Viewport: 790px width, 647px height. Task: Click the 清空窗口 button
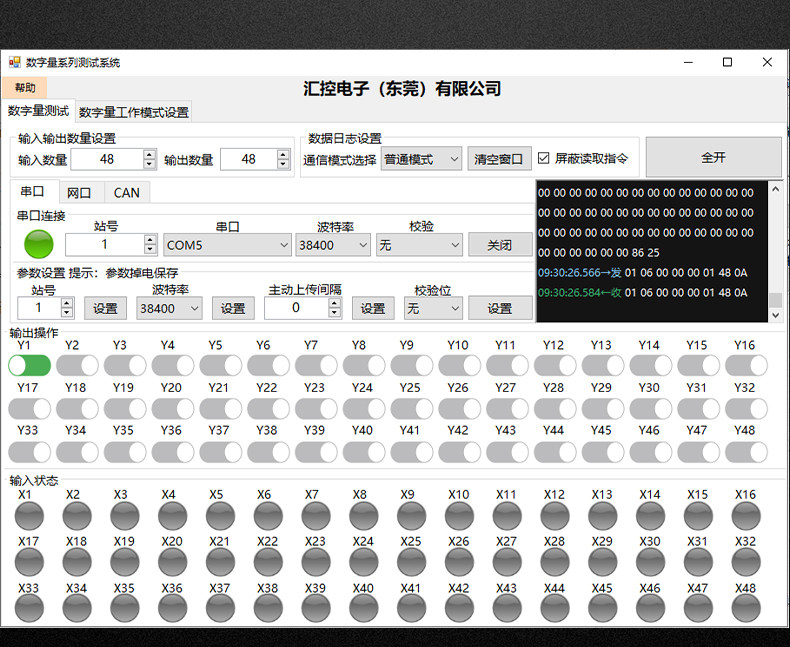pyautogui.click(x=499, y=159)
